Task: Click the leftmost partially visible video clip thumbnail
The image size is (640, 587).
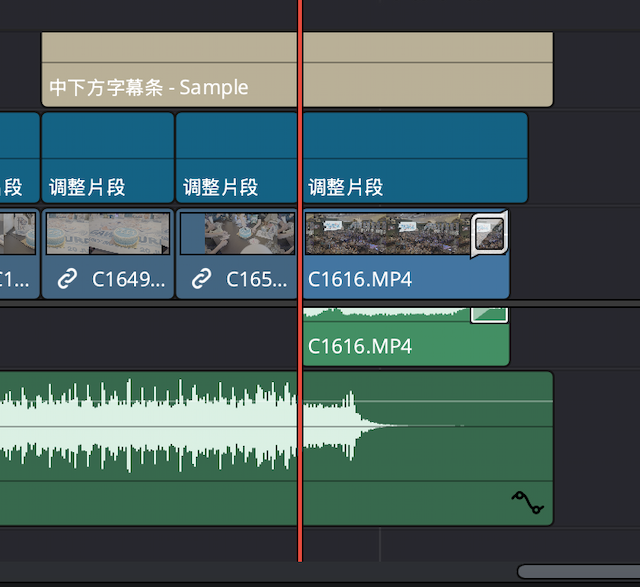Action: click(x=17, y=233)
